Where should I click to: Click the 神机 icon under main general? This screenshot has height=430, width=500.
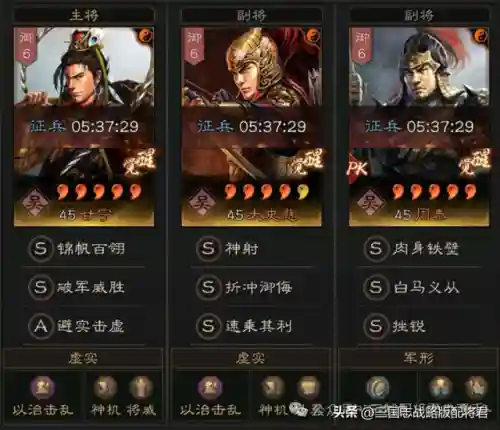tap(105, 388)
